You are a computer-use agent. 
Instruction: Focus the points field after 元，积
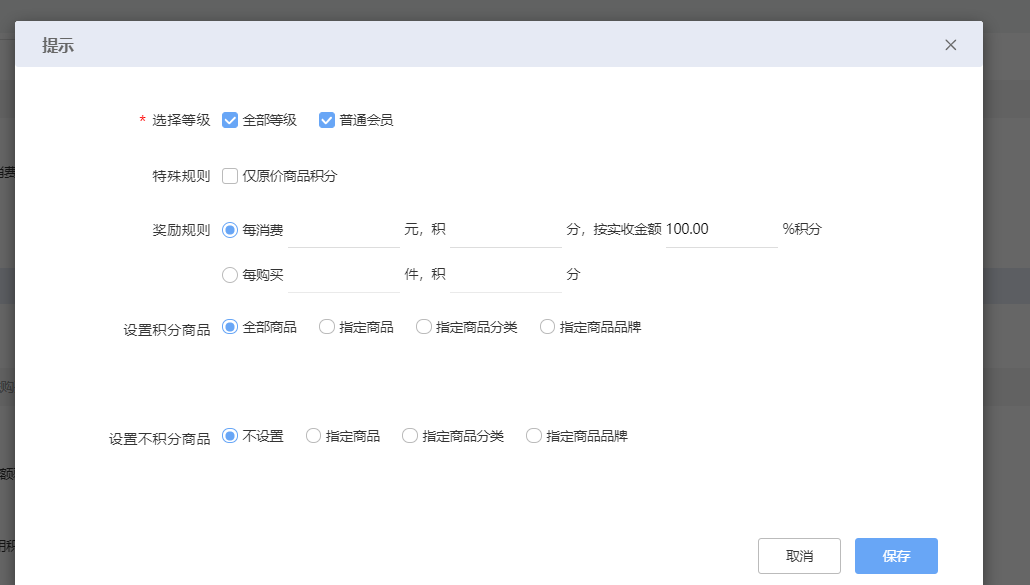(506, 230)
